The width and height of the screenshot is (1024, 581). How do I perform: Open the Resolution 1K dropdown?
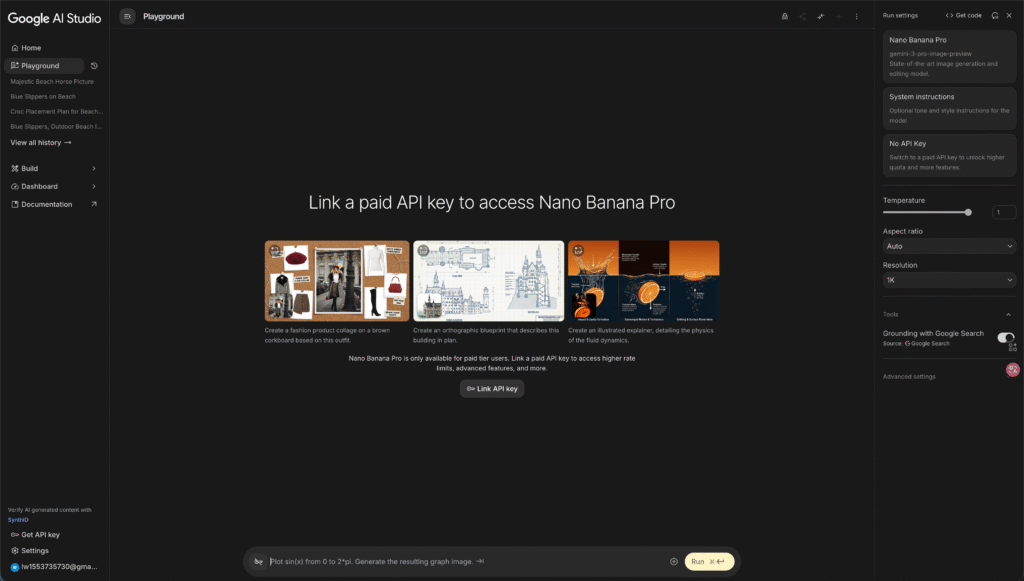(x=949, y=280)
